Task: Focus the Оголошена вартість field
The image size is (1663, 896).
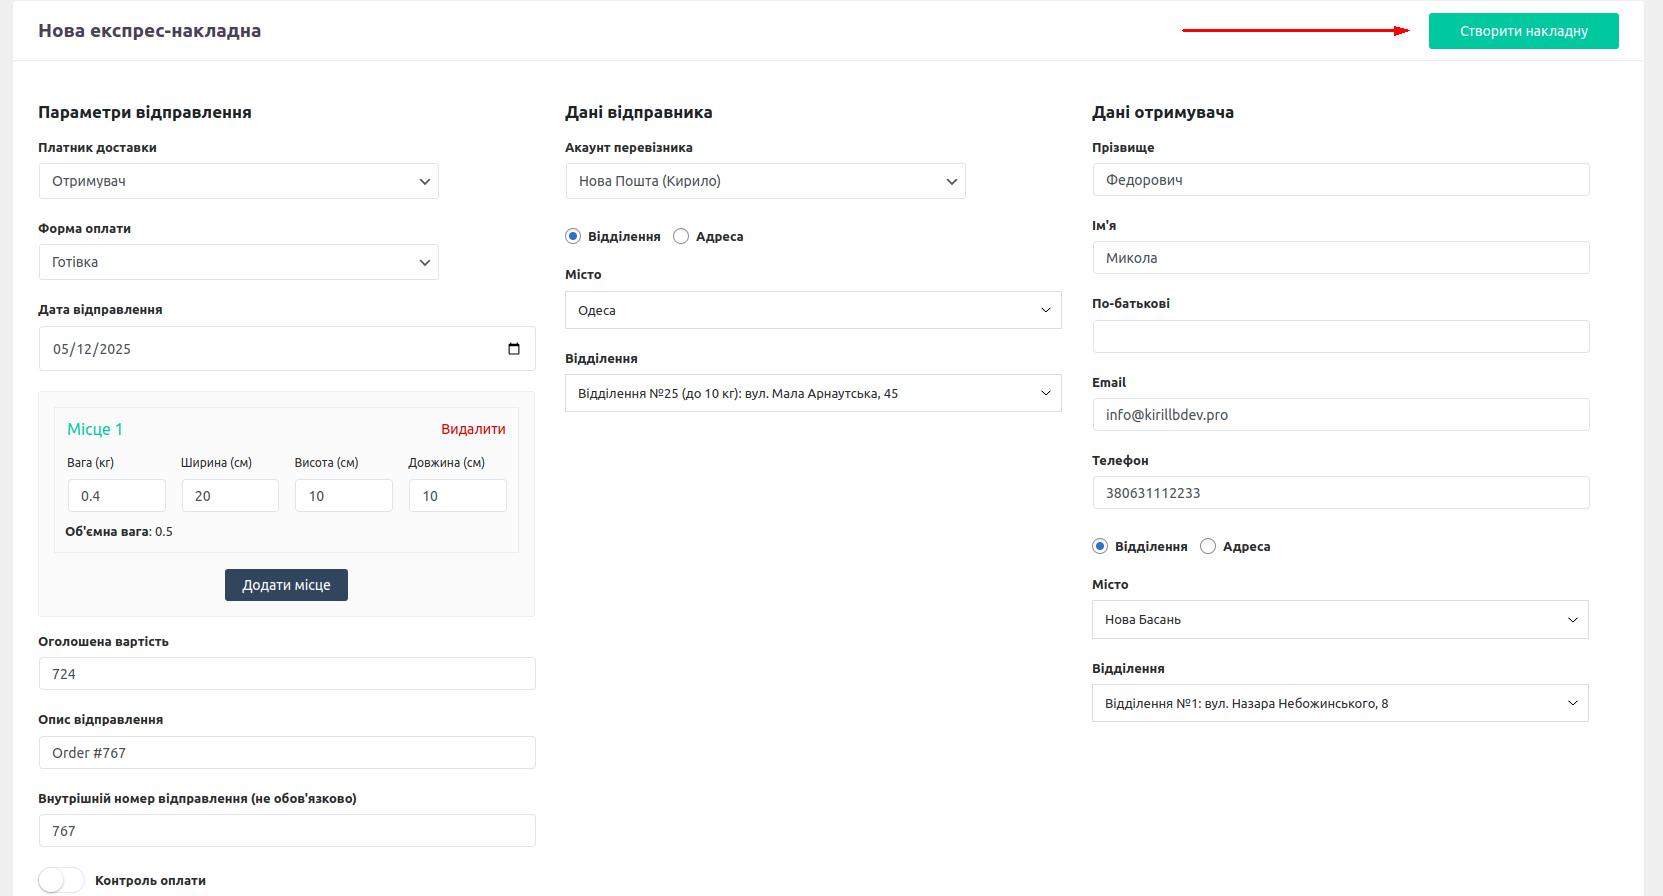Action: [x=287, y=674]
